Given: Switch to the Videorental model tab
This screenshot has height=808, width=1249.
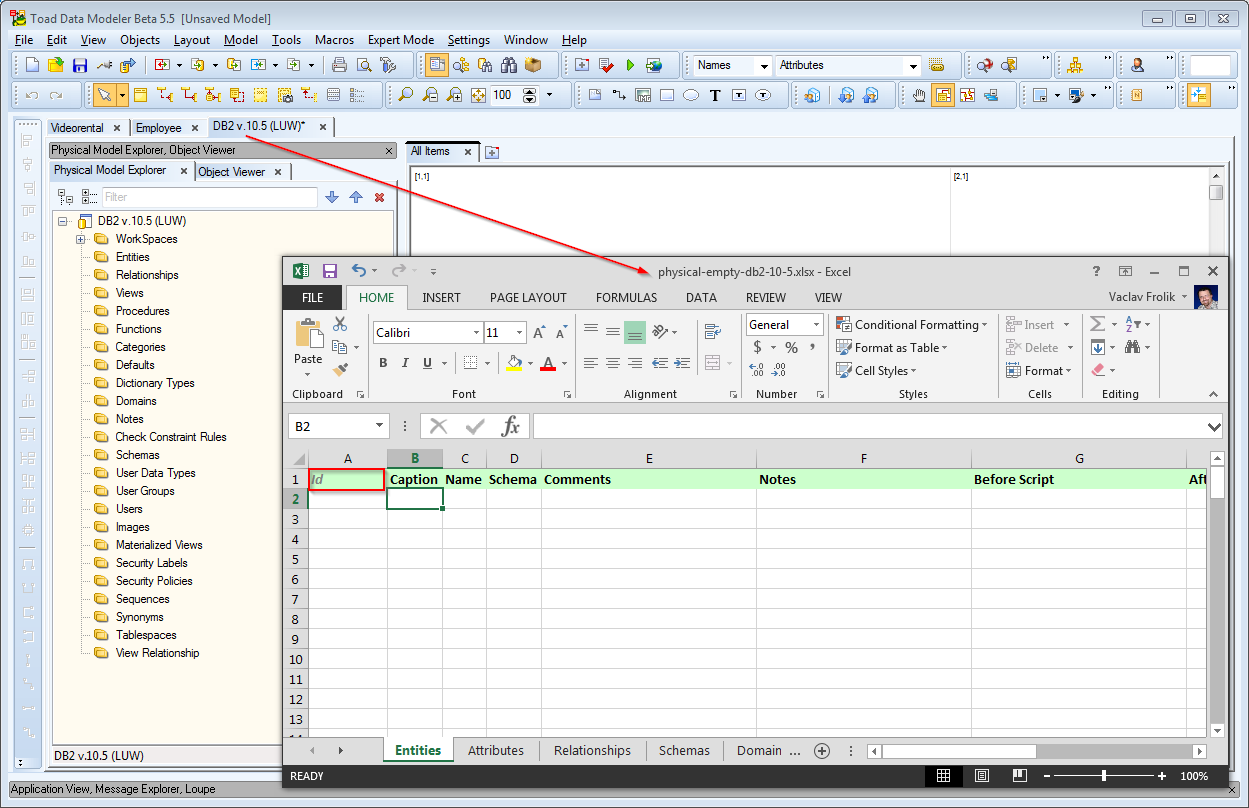Looking at the screenshot, I should pos(77,128).
